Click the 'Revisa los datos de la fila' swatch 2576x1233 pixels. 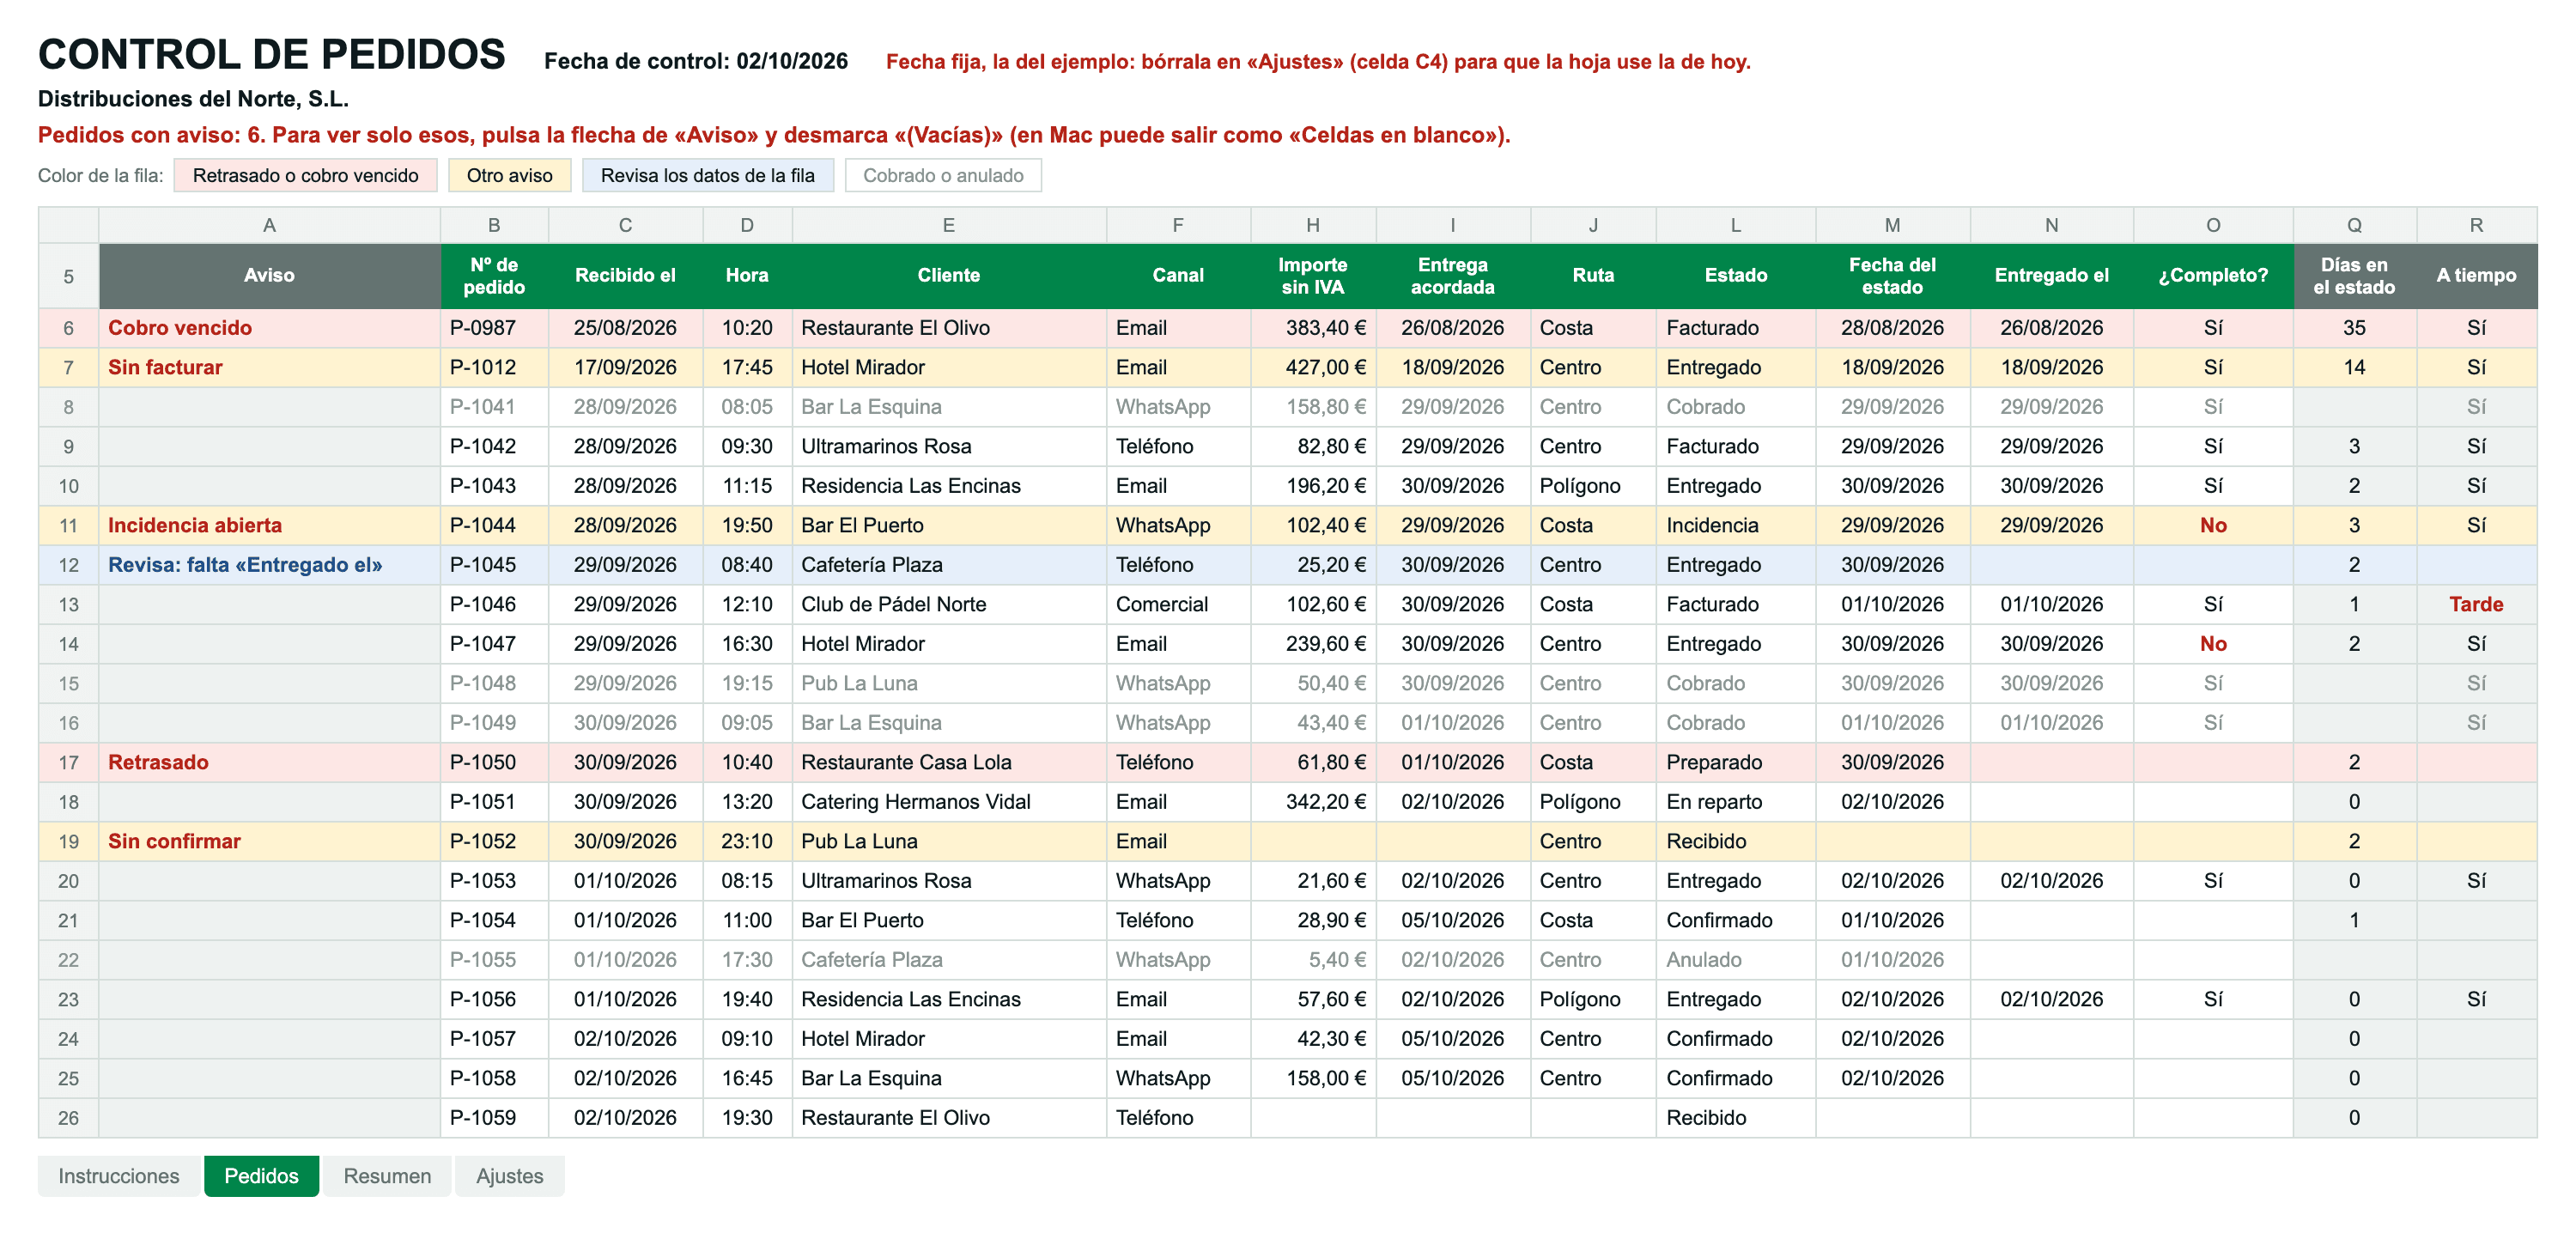(x=707, y=175)
